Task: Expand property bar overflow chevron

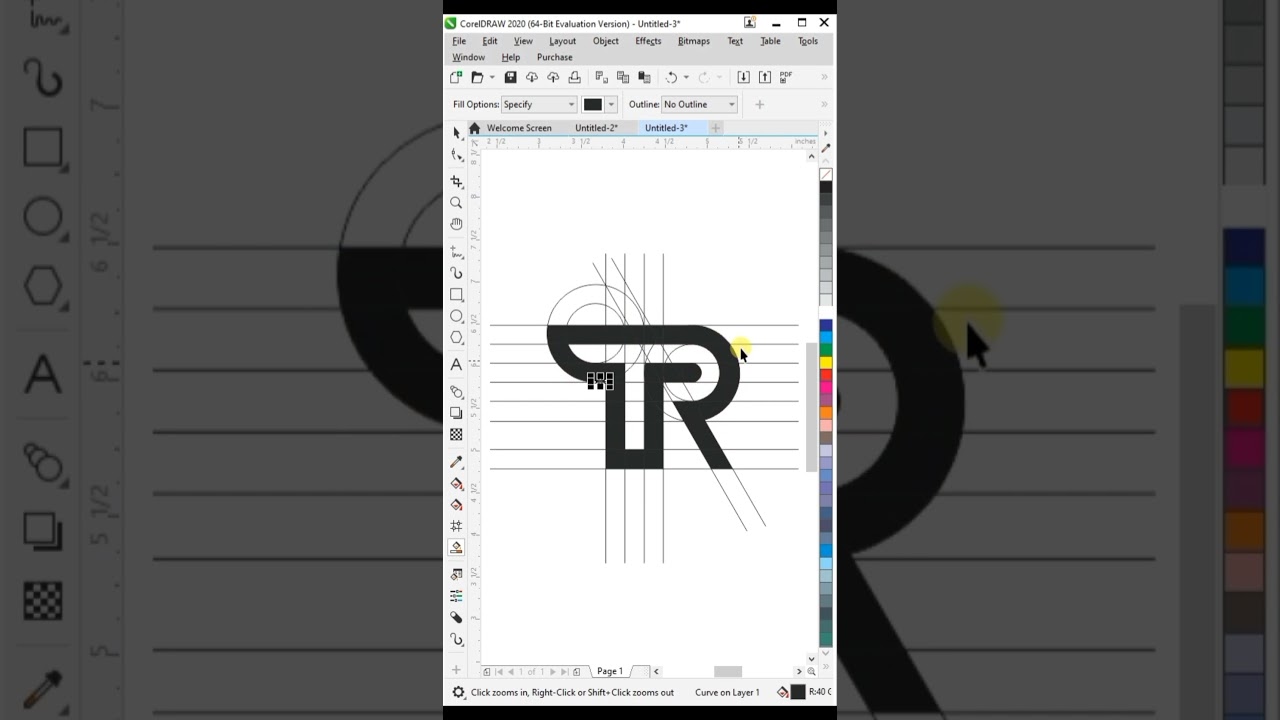Action: pyautogui.click(x=824, y=104)
